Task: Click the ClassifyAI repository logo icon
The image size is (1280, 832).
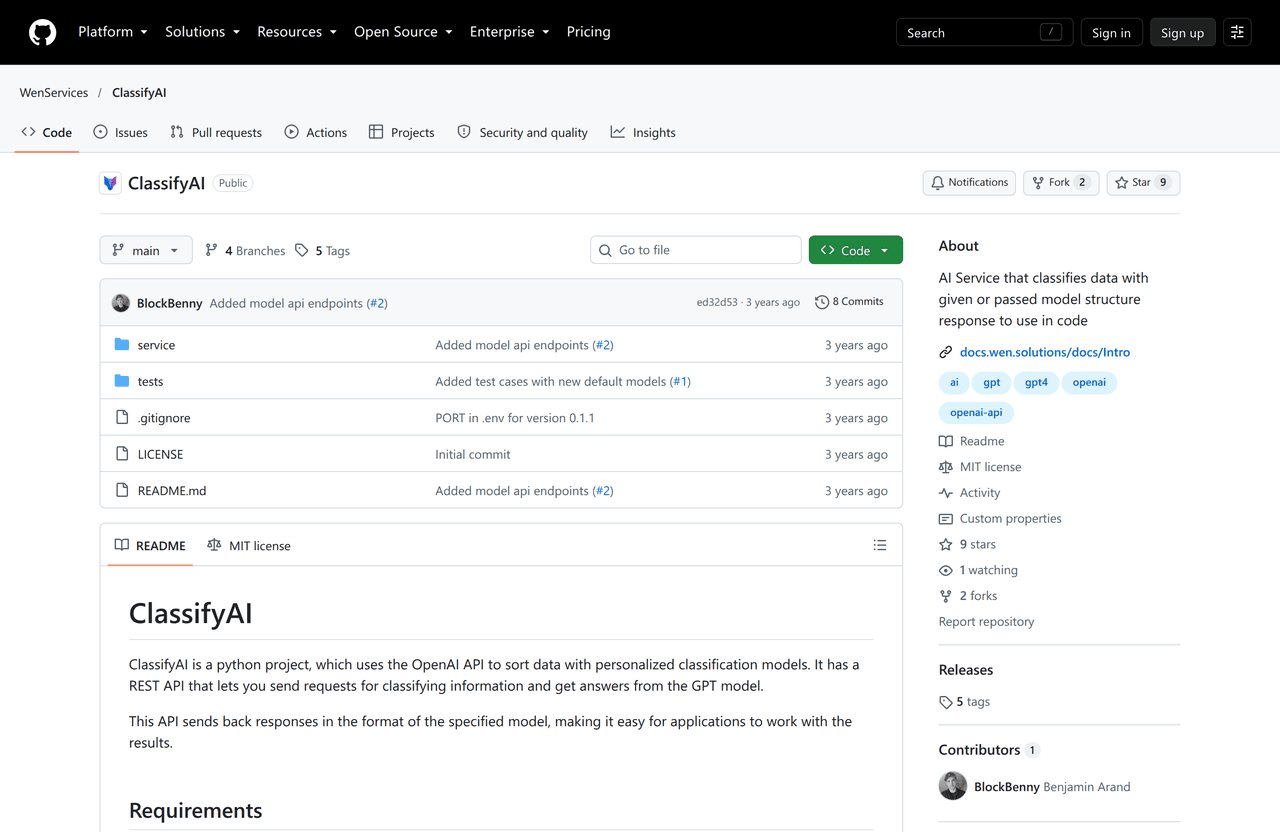Action: (110, 183)
